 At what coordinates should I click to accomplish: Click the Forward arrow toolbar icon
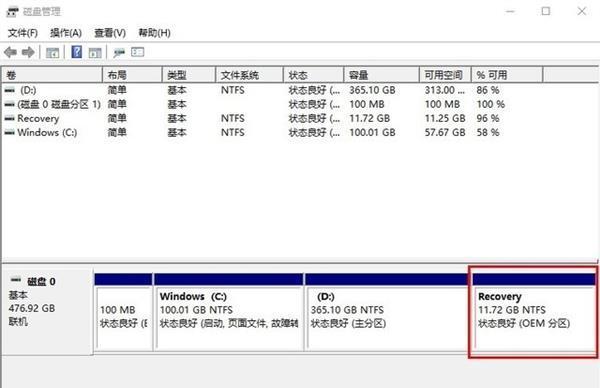point(28,52)
